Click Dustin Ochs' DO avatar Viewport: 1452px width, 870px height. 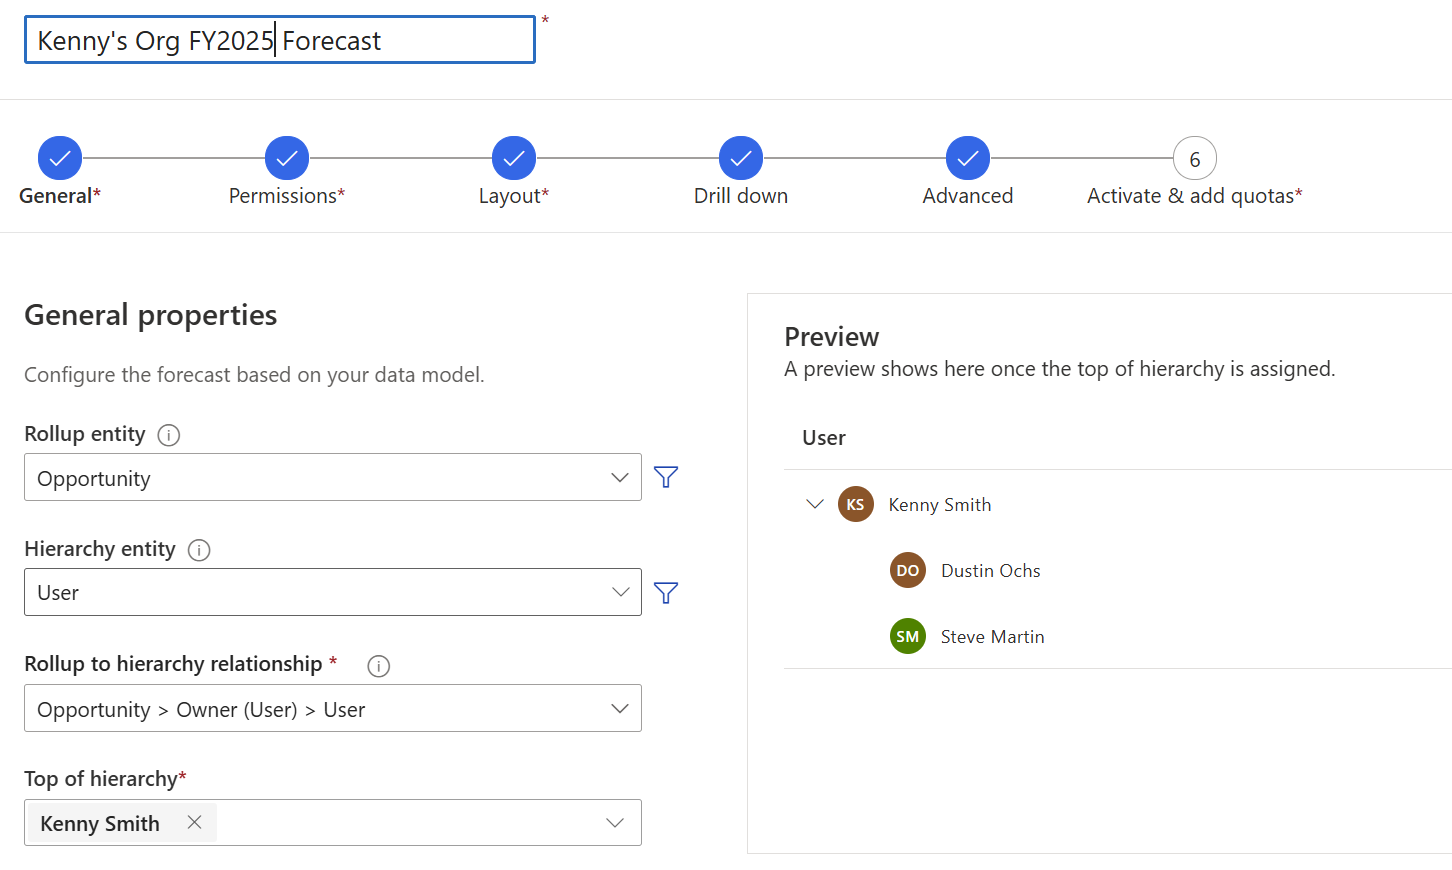tap(907, 570)
